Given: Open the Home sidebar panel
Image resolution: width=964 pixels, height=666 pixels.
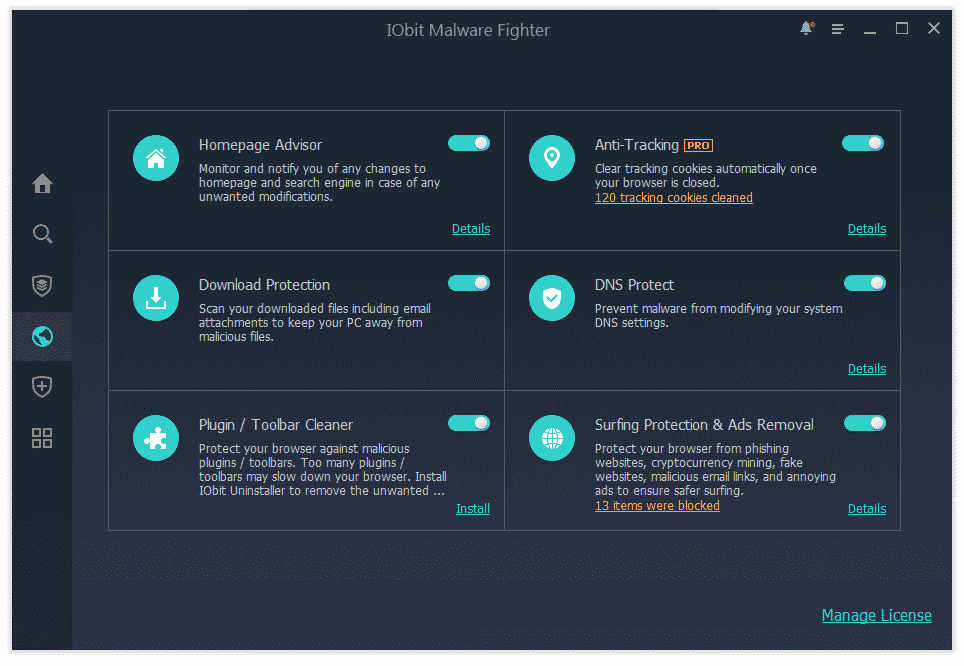Looking at the screenshot, I should pos(42,184).
